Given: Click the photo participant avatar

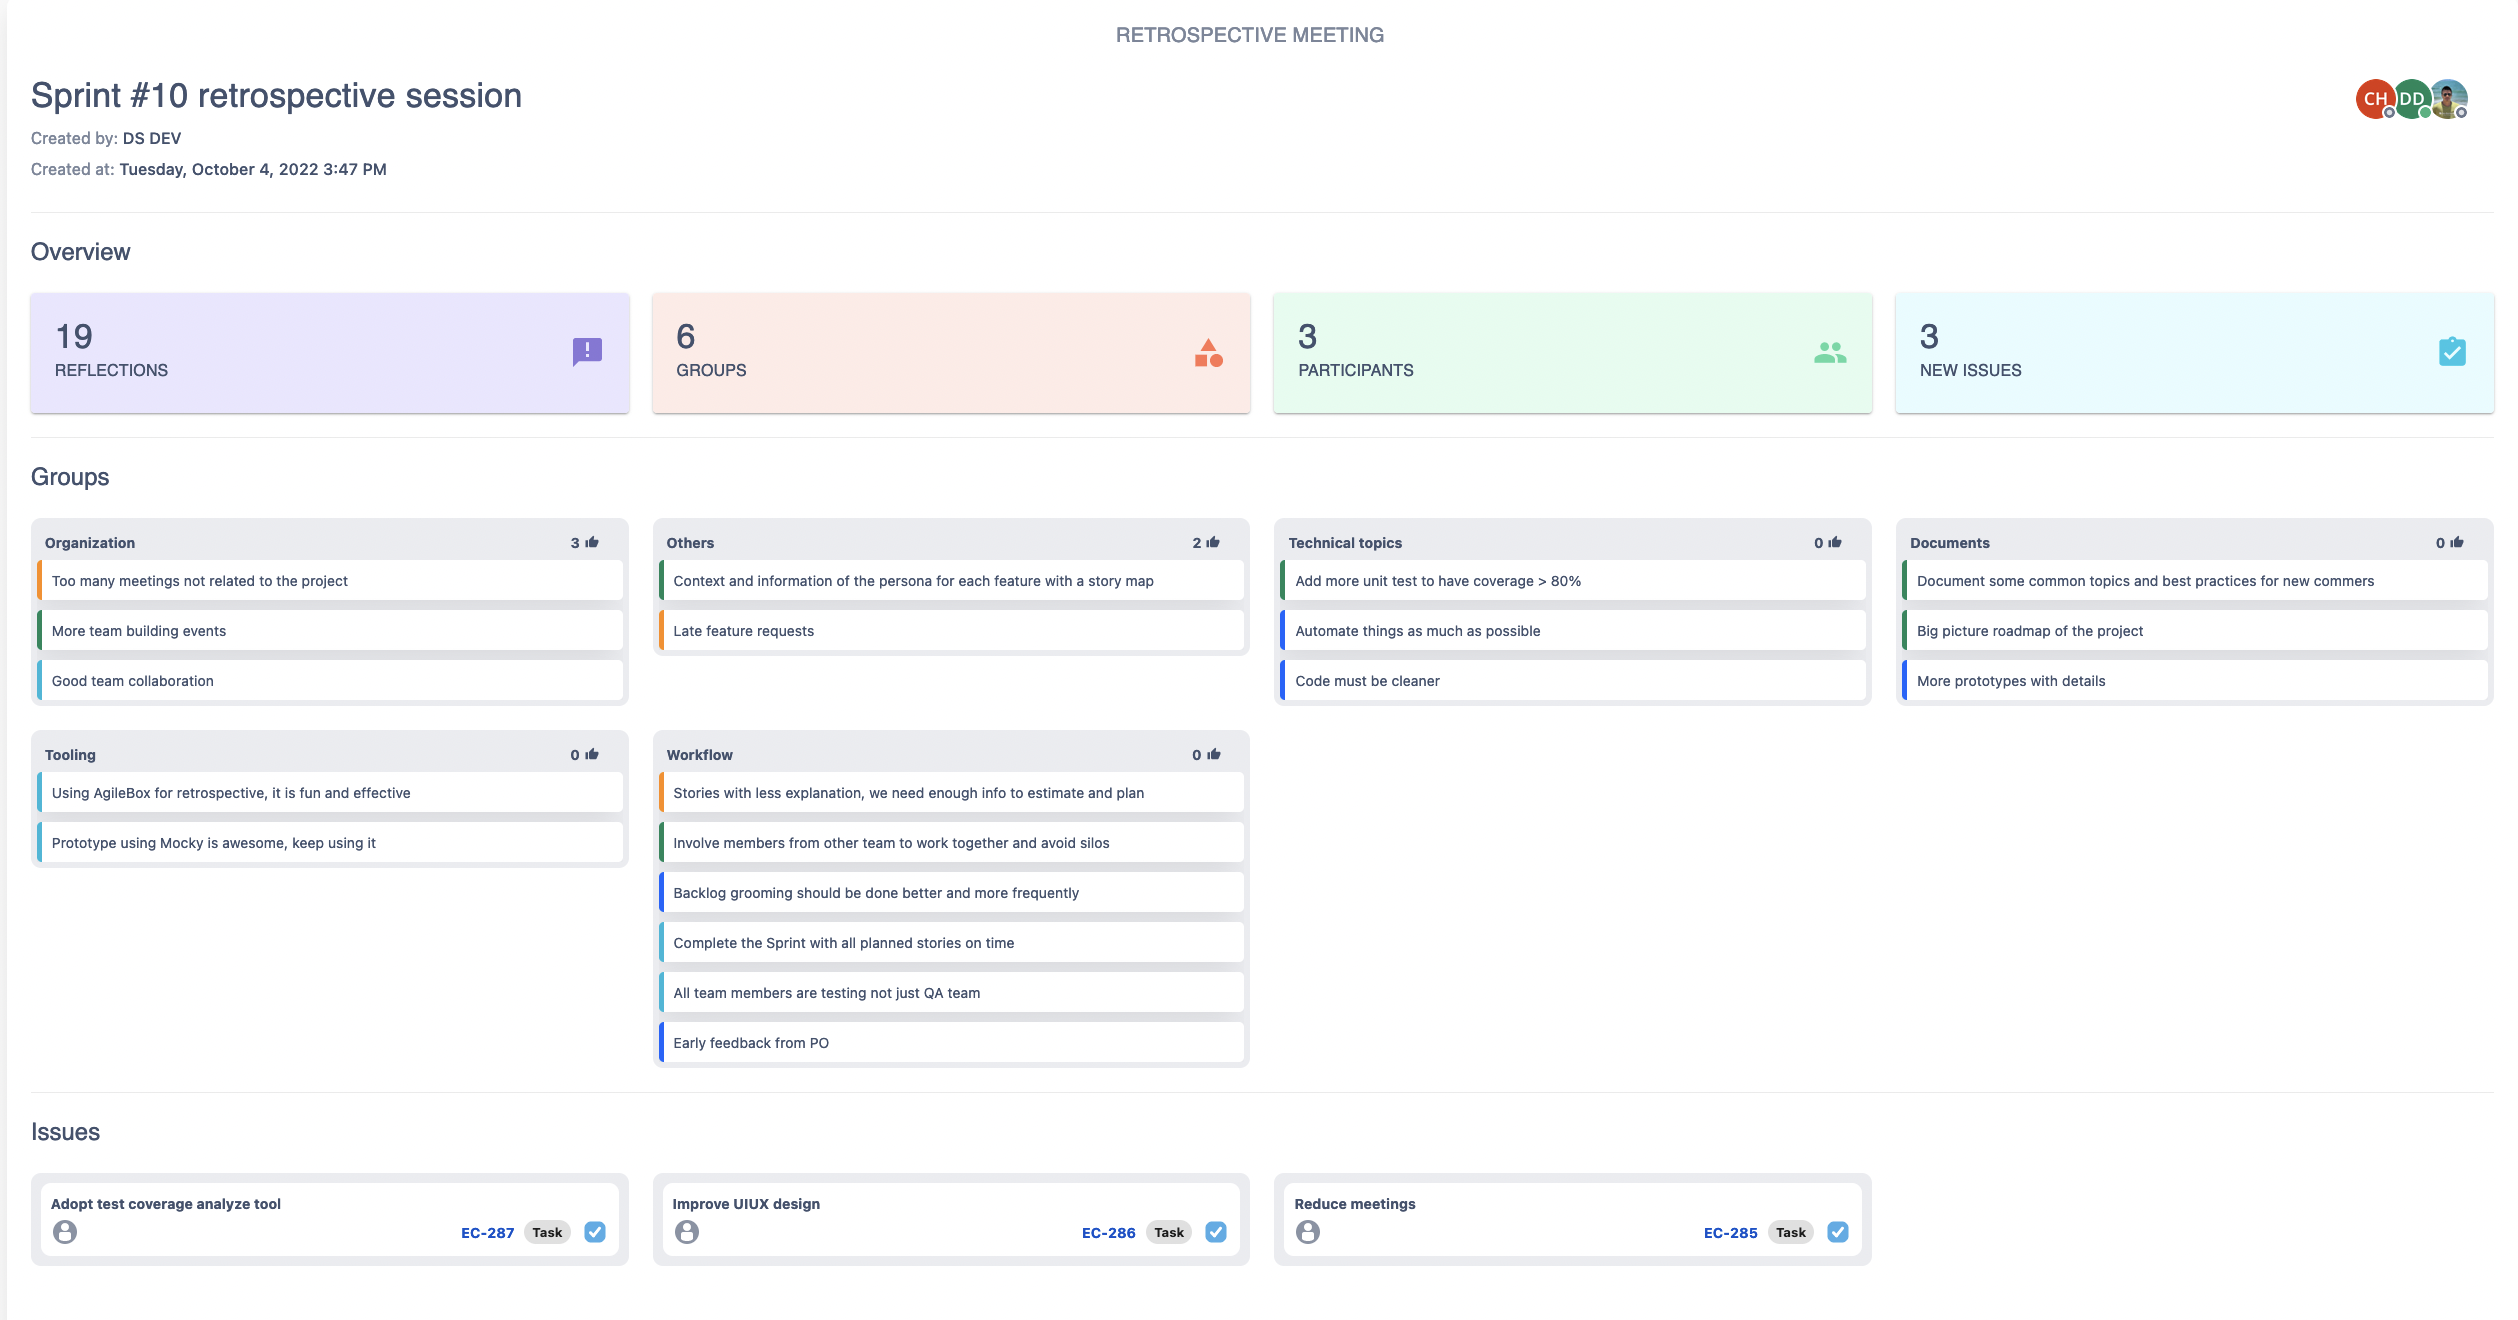Looking at the screenshot, I should pyautogui.click(x=2449, y=99).
